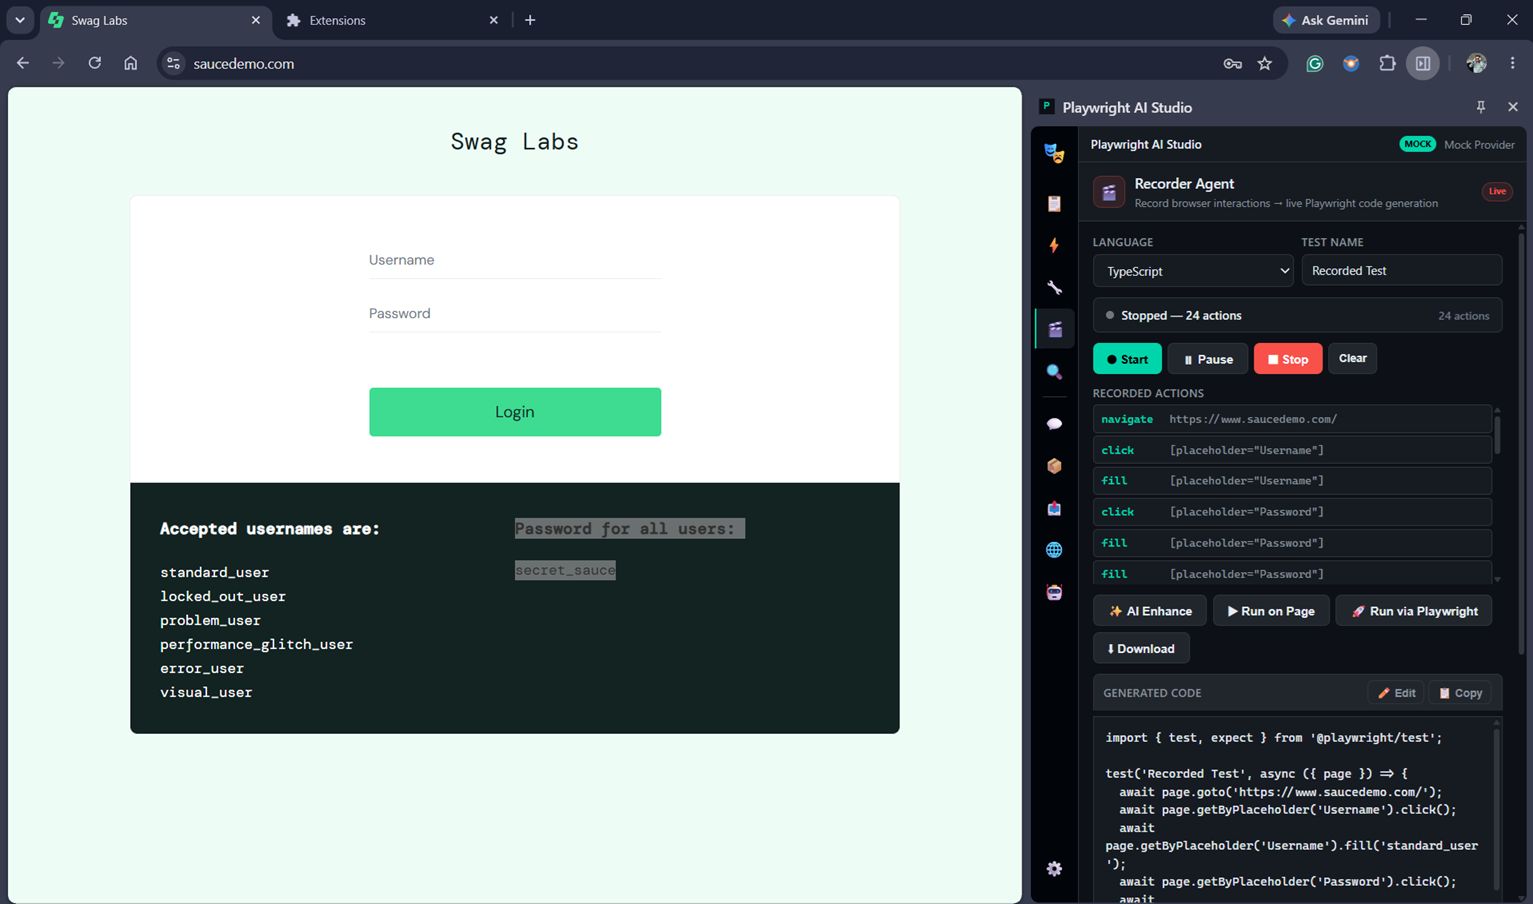The height and width of the screenshot is (904, 1533).
Task: Stop the recording
Action: [x=1288, y=359]
